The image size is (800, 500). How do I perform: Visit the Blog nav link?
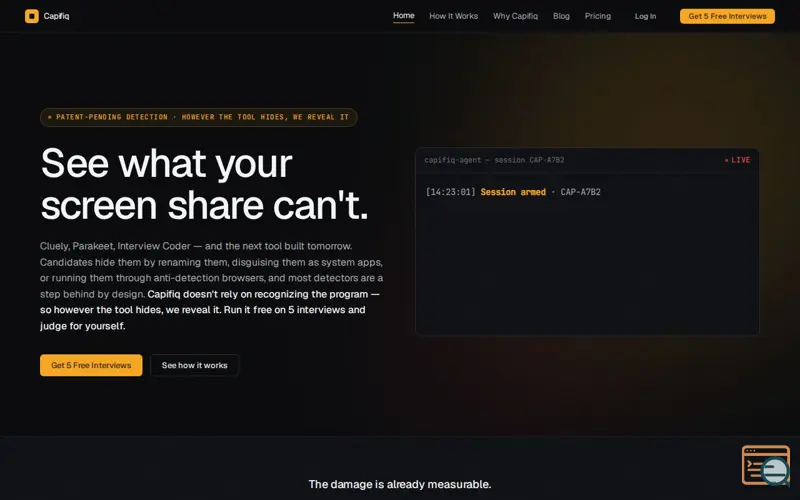(561, 16)
